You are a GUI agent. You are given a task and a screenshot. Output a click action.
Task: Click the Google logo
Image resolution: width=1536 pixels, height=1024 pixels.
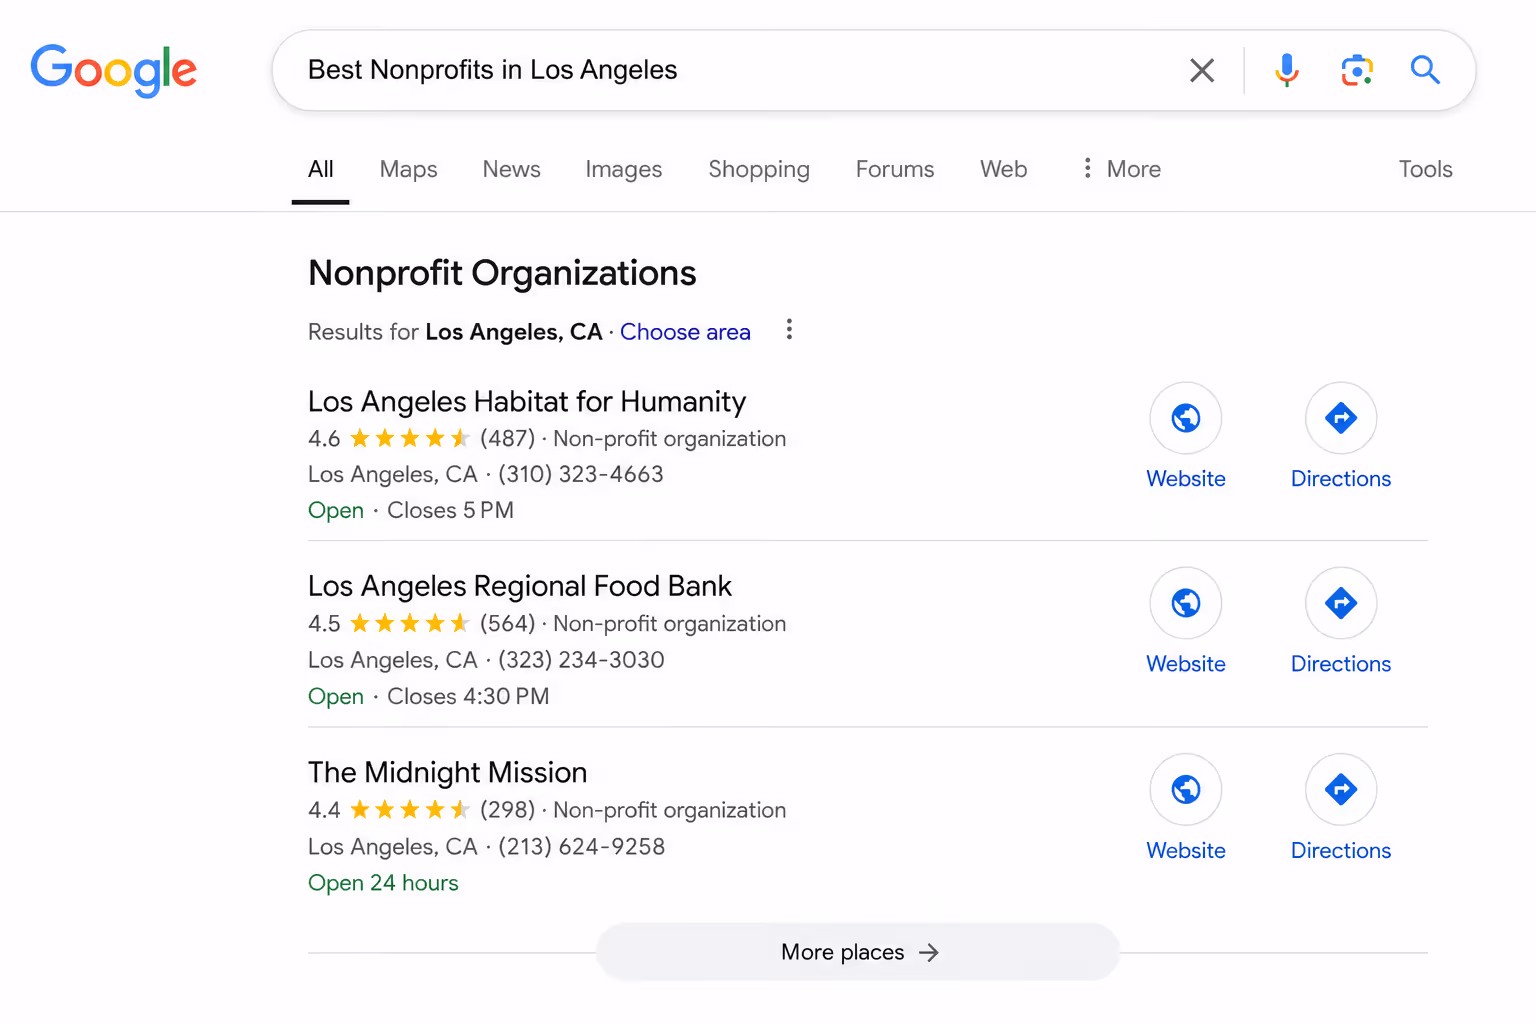113,70
